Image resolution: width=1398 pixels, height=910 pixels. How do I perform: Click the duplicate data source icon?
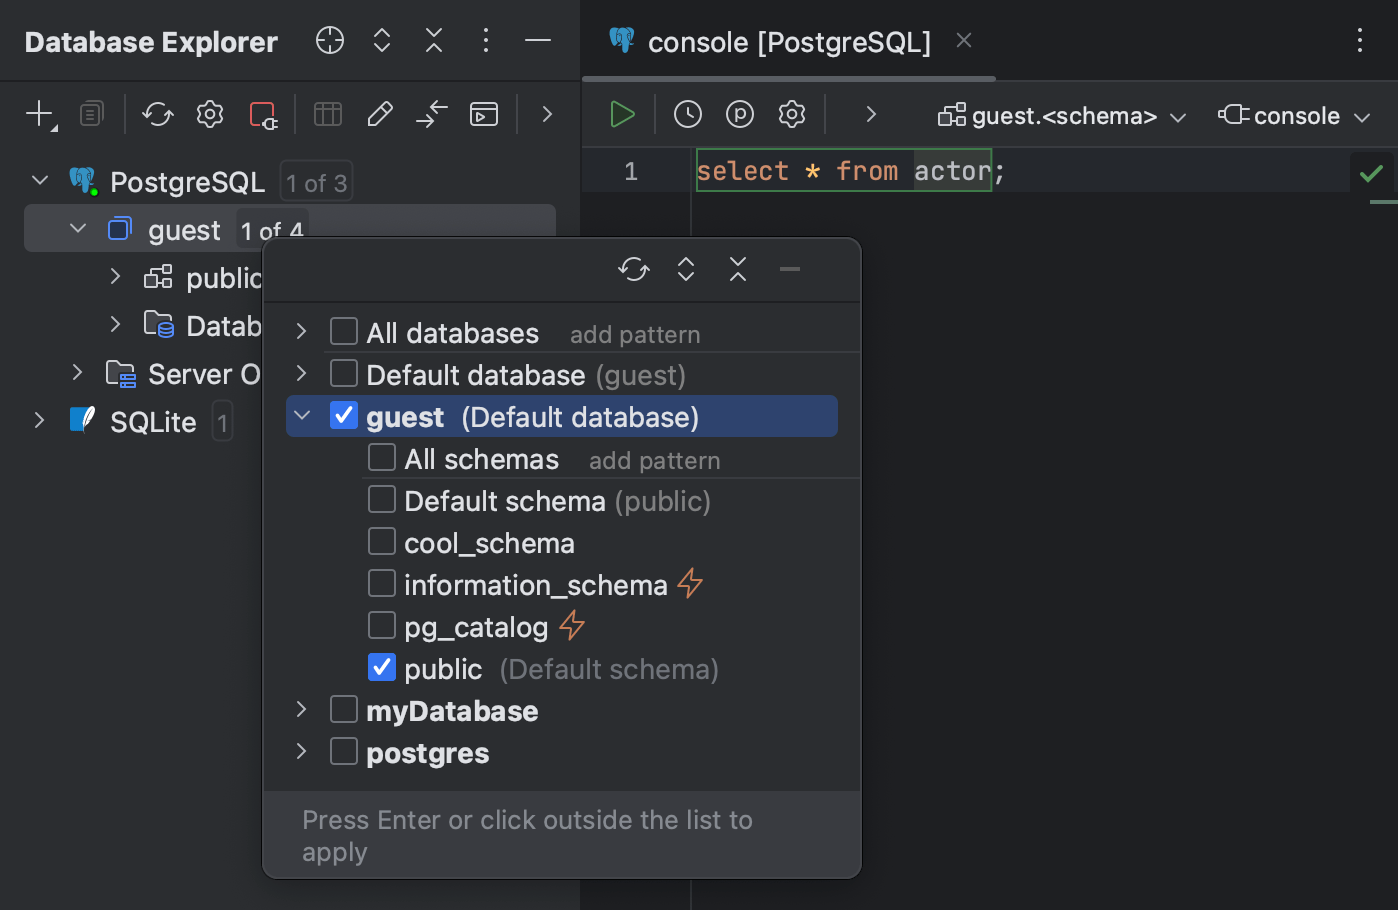tap(91, 114)
